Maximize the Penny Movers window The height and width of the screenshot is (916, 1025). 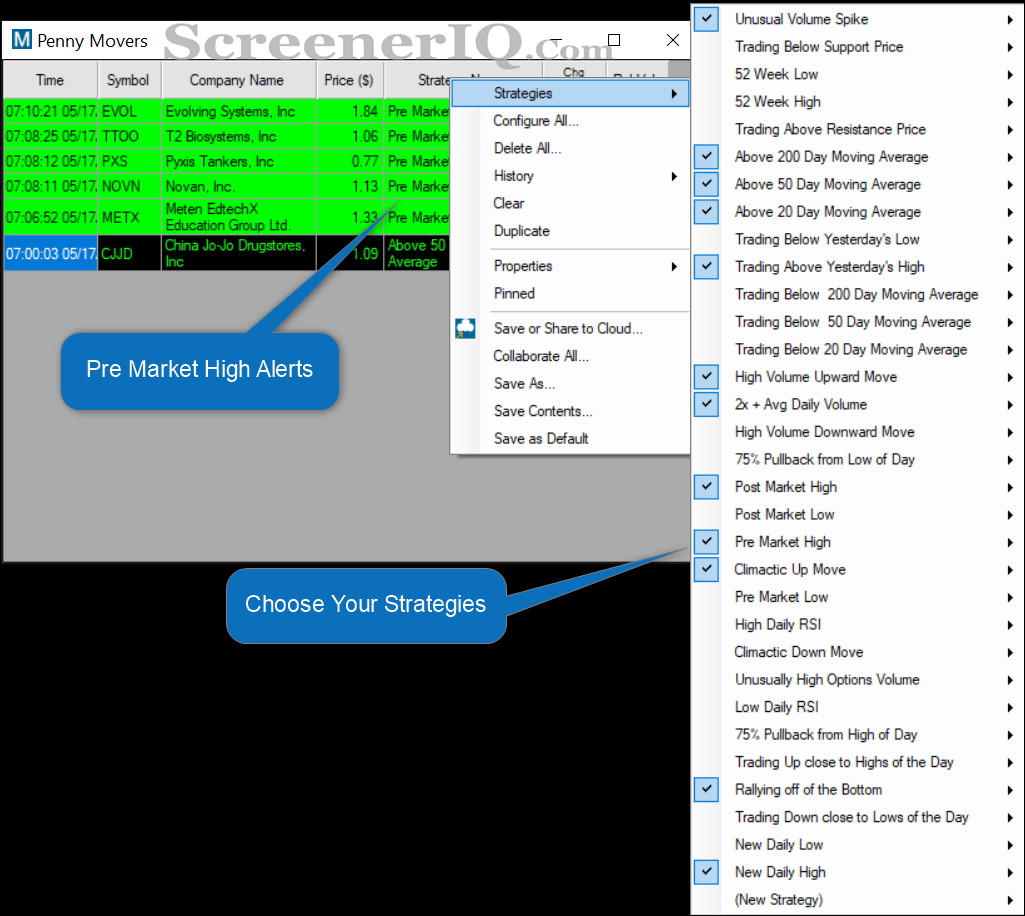tap(614, 40)
